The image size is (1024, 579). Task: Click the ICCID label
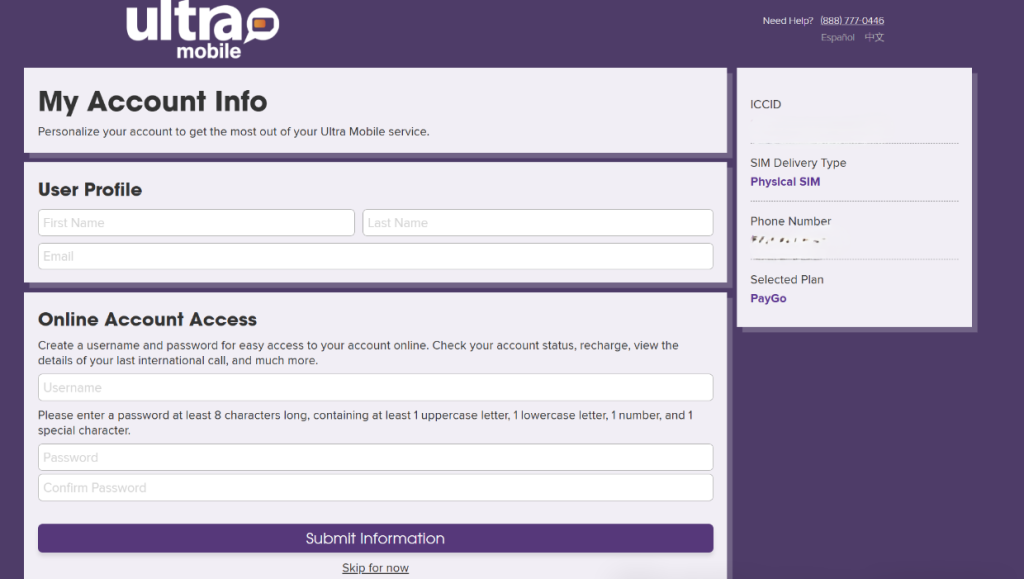[765, 104]
